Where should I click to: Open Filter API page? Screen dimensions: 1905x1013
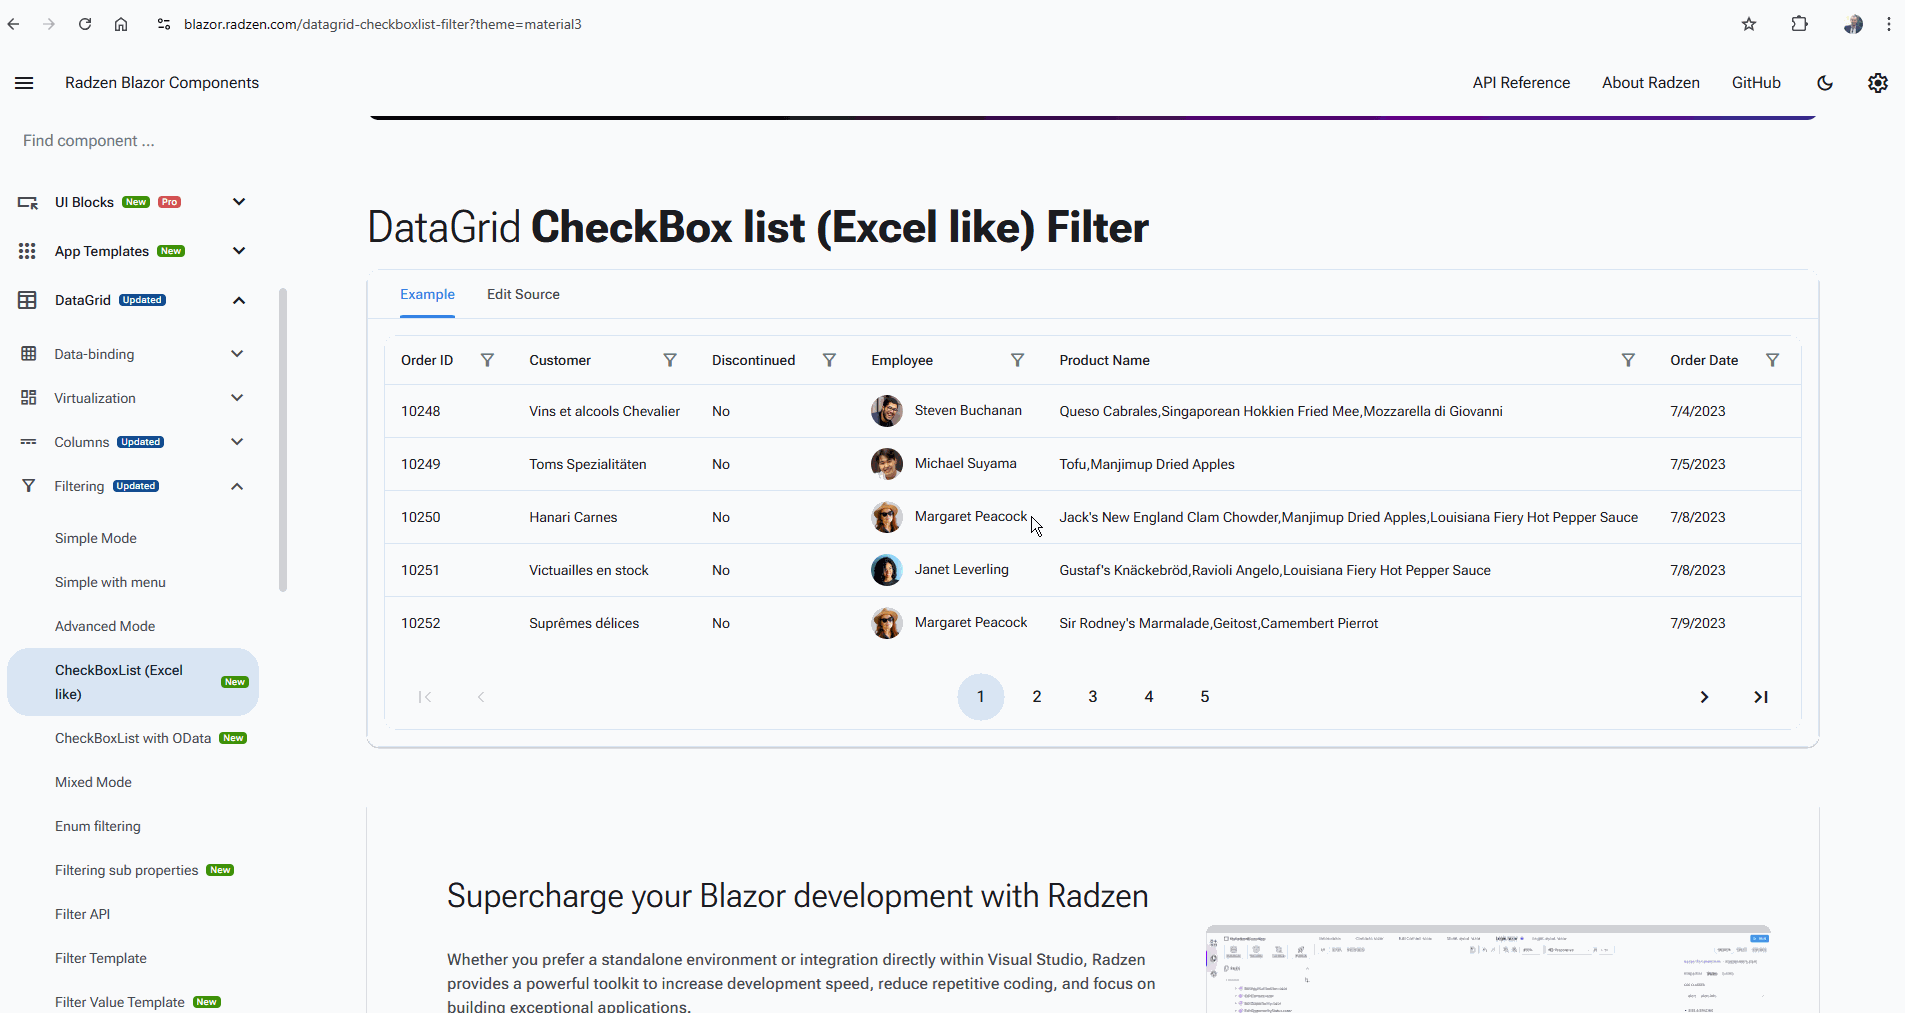coord(83,914)
